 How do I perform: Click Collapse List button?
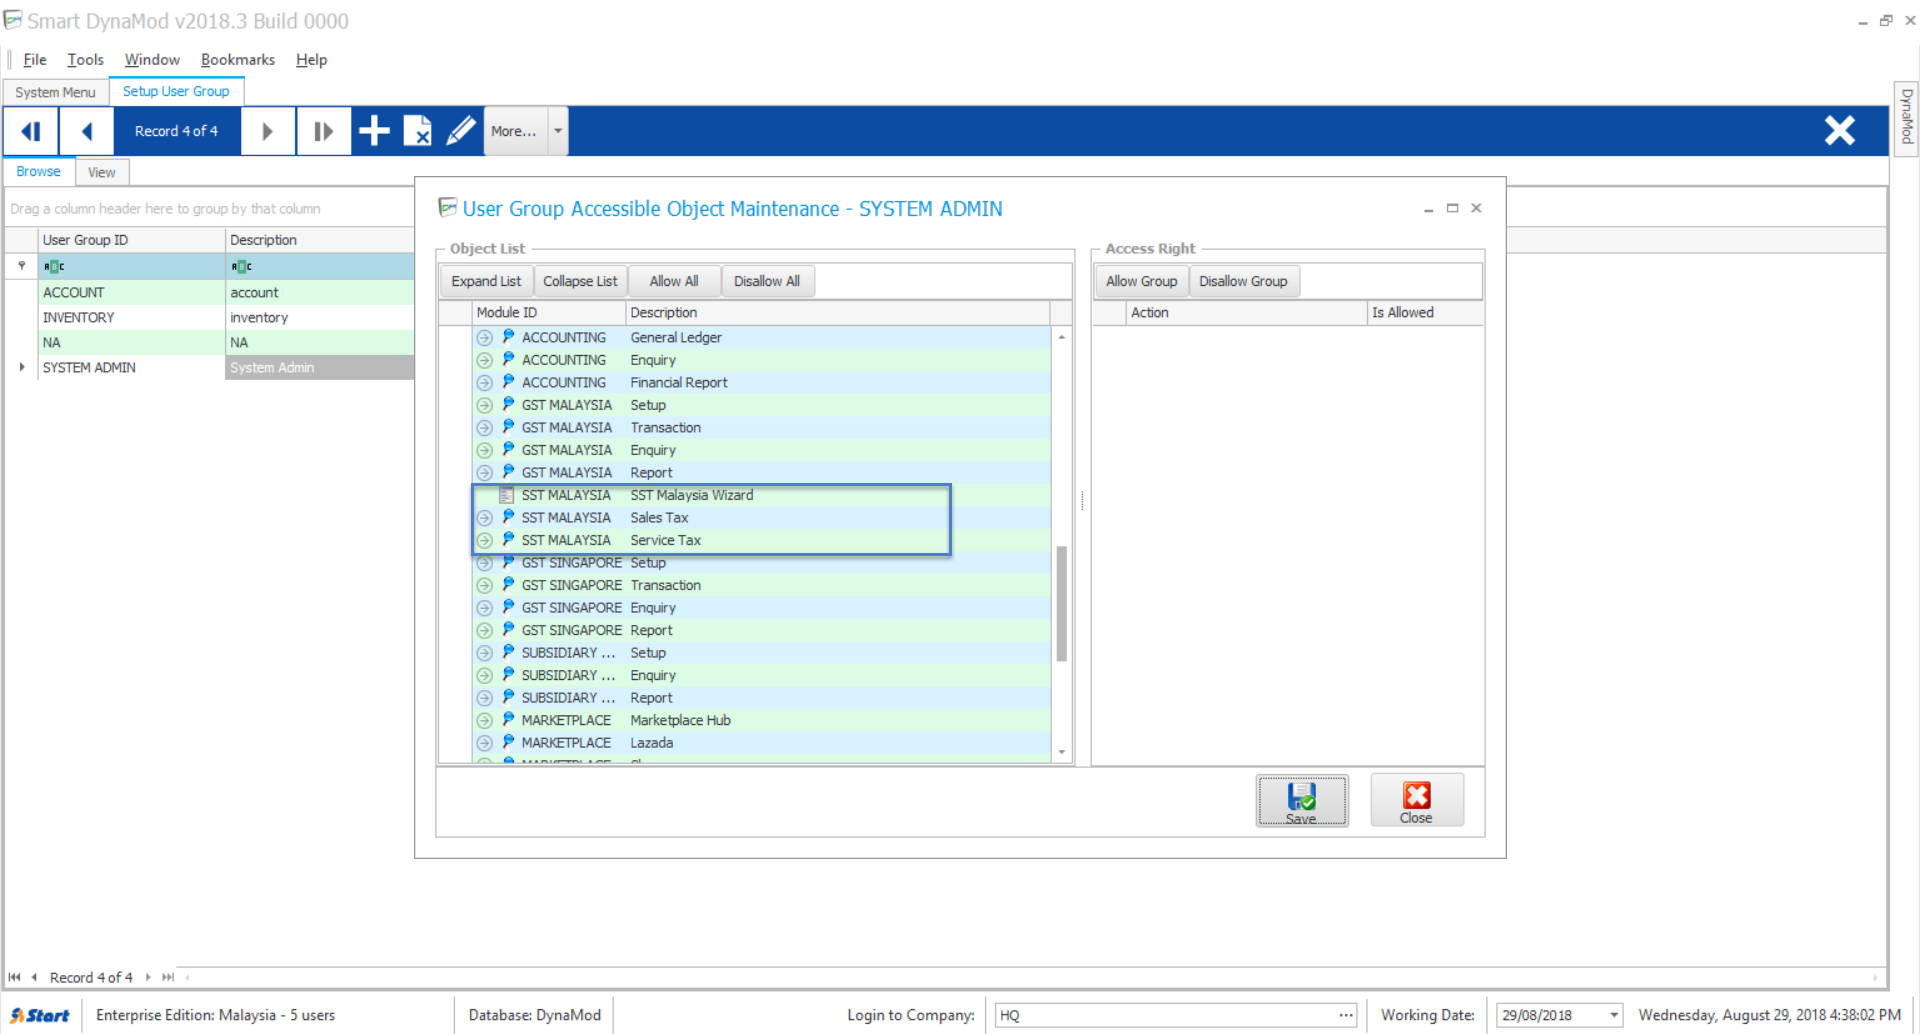coord(580,281)
